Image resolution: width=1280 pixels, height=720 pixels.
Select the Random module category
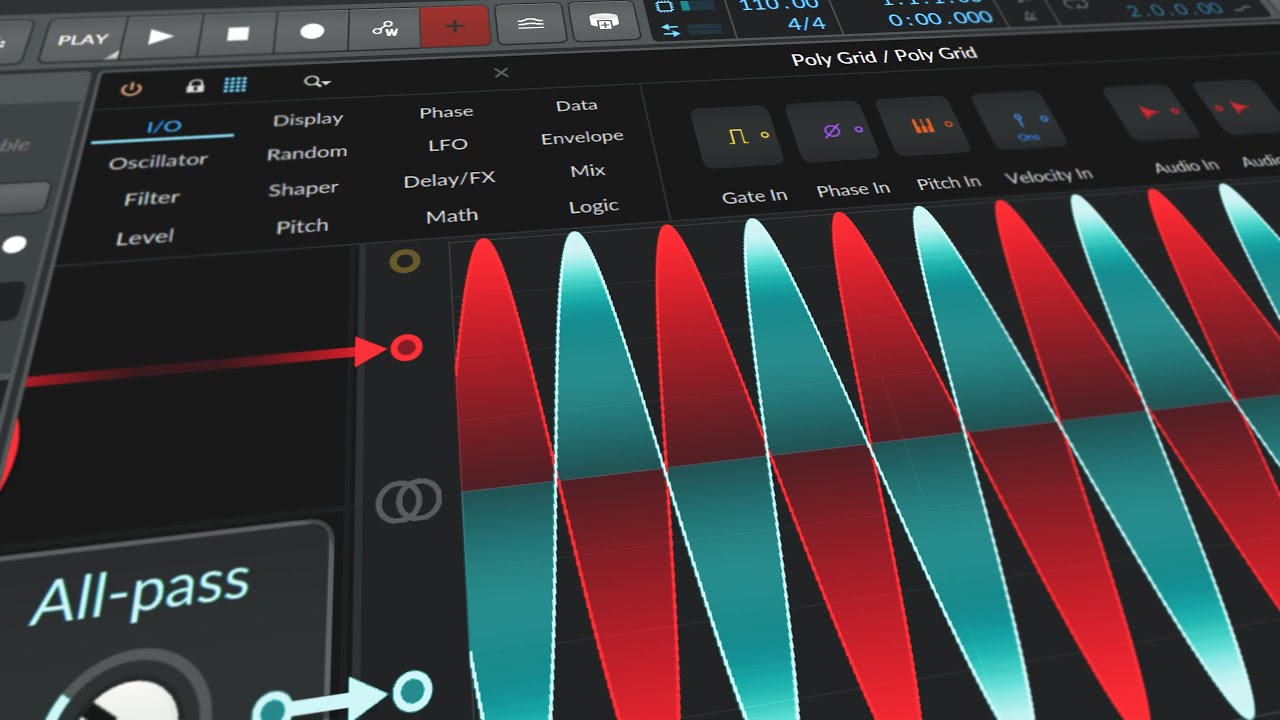coord(307,153)
